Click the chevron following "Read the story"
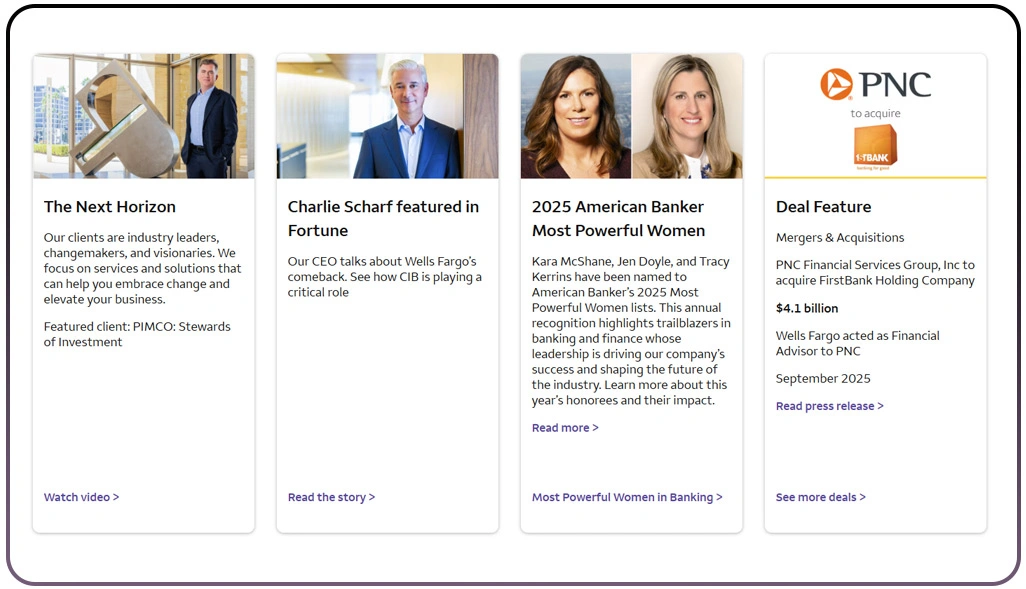Image resolution: width=1026 pixels, height=589 pixels. [x=373, y=497]
